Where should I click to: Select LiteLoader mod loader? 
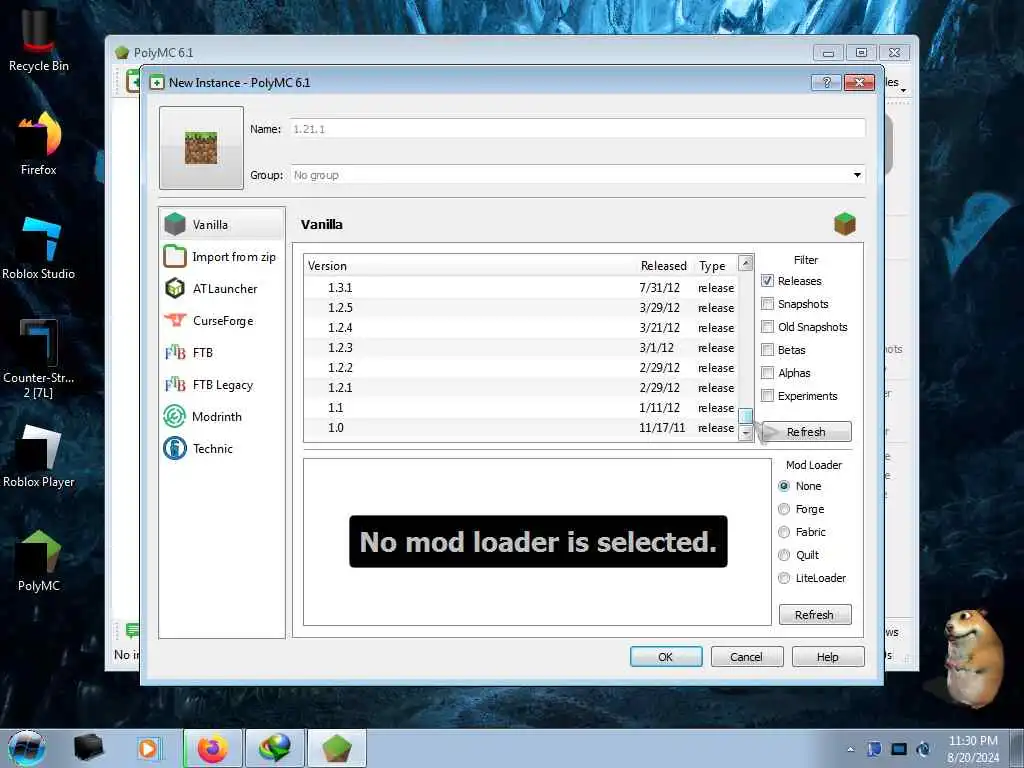pyautogui.click(x=784, y=578)
